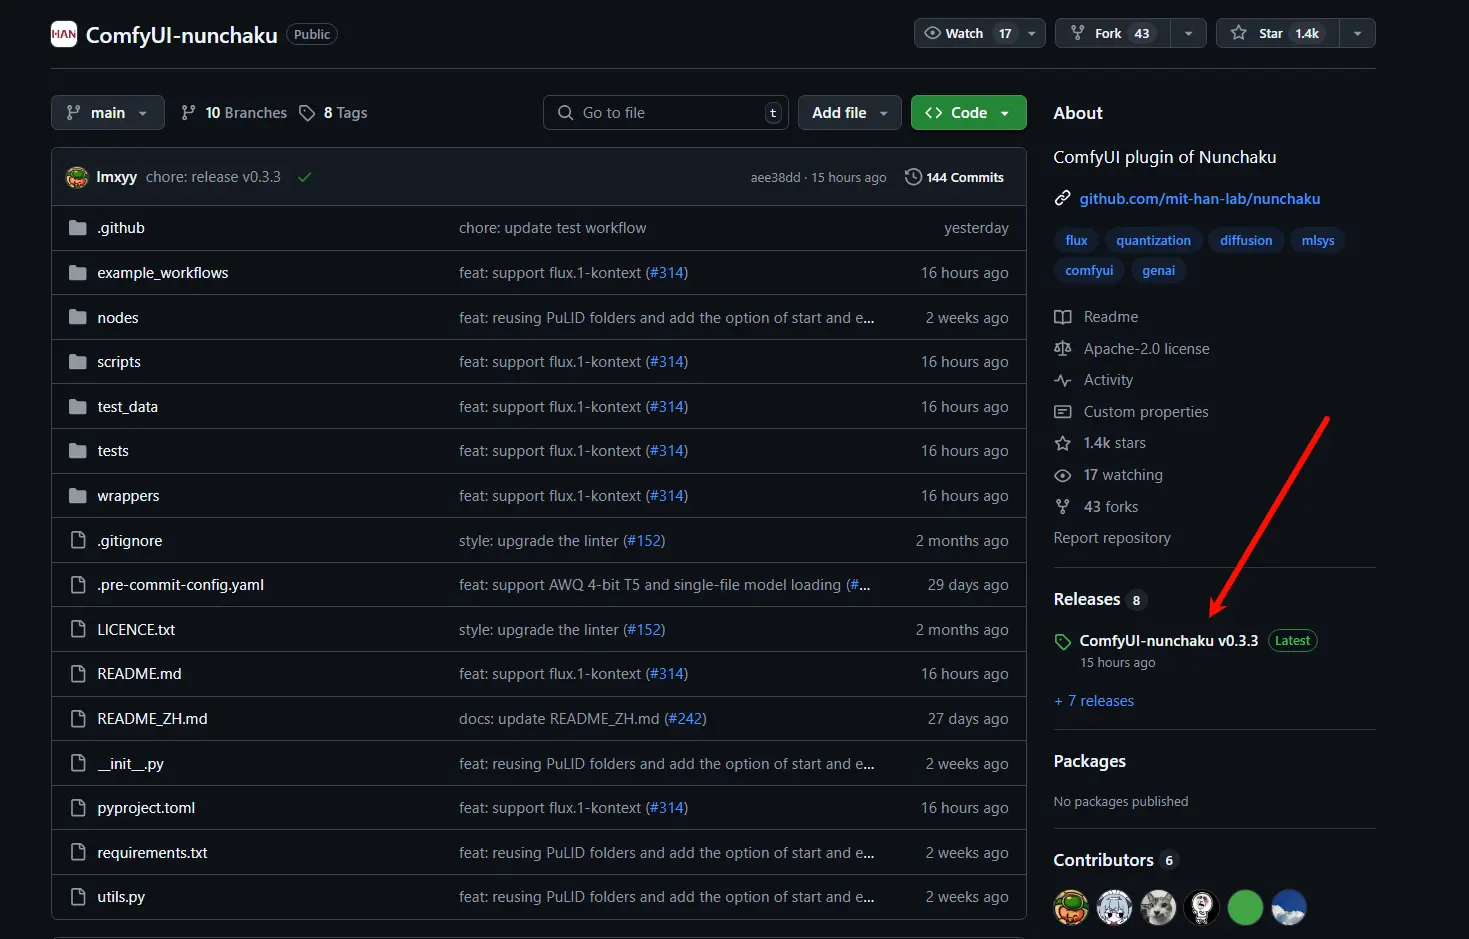Star the repository with the Star button

click(1278, 33)
